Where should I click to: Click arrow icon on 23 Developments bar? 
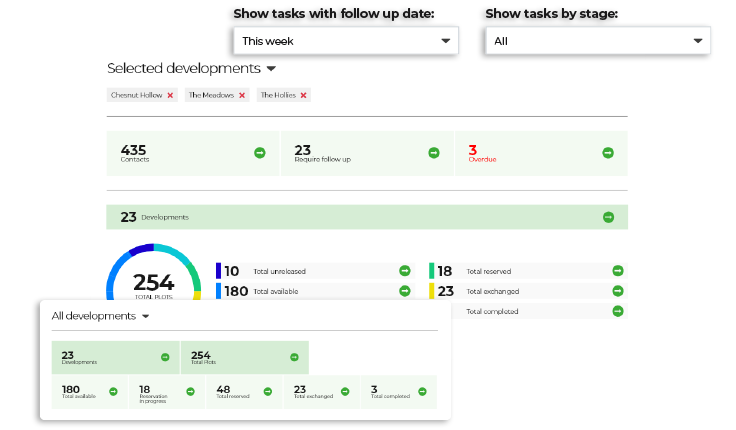point(608,217)
